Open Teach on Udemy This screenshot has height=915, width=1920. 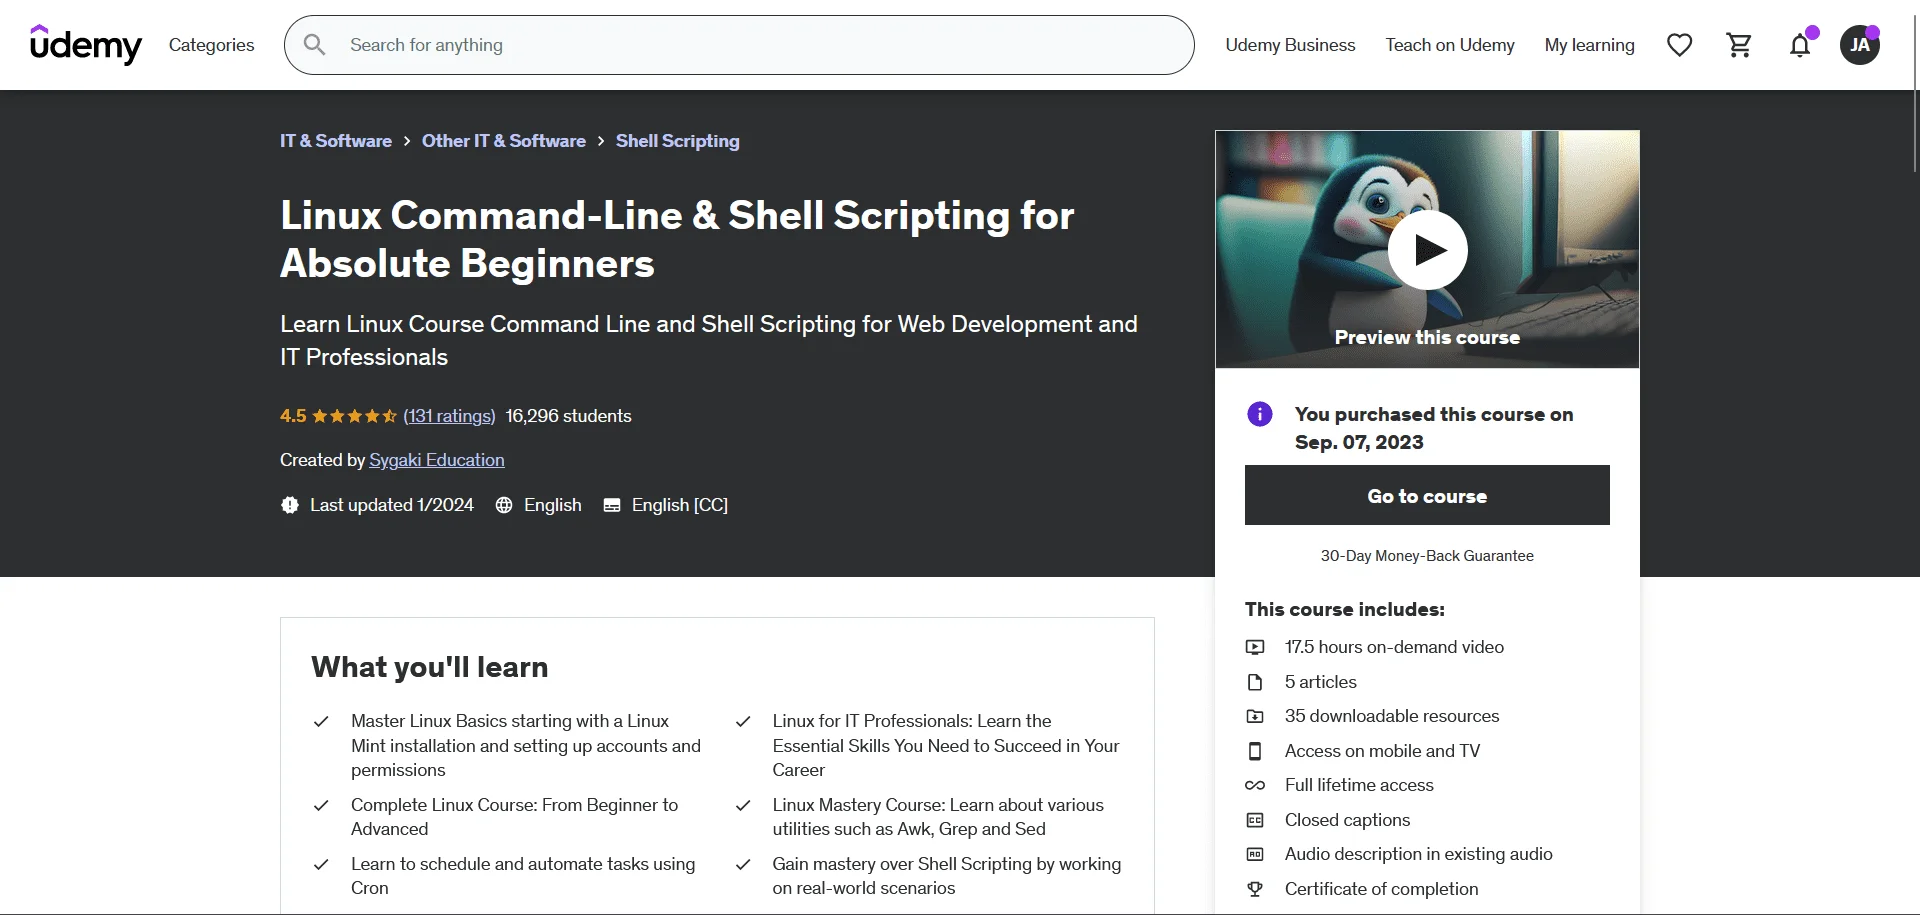1450,45
